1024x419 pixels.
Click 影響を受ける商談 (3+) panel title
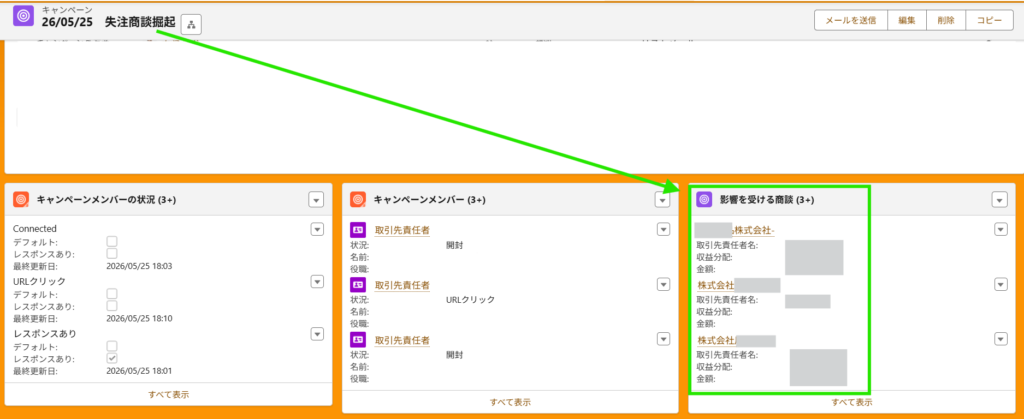pos(767,200)
